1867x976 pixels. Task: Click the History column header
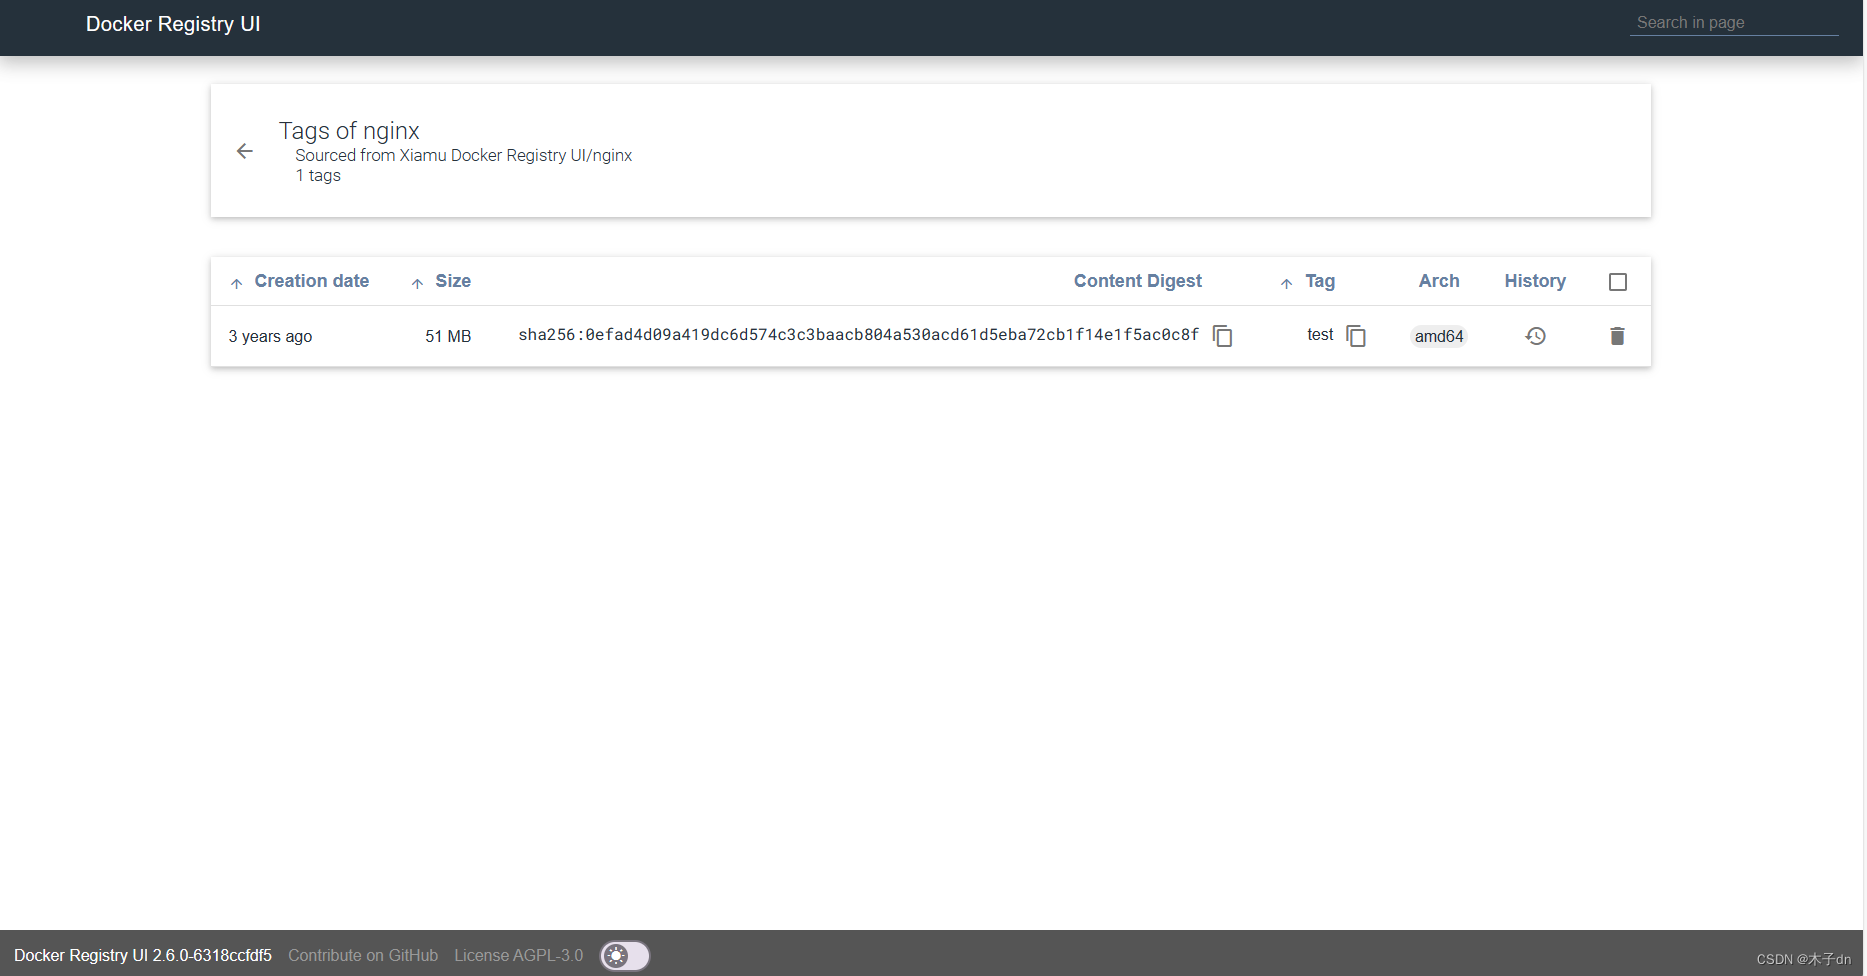click(1535, 281)
